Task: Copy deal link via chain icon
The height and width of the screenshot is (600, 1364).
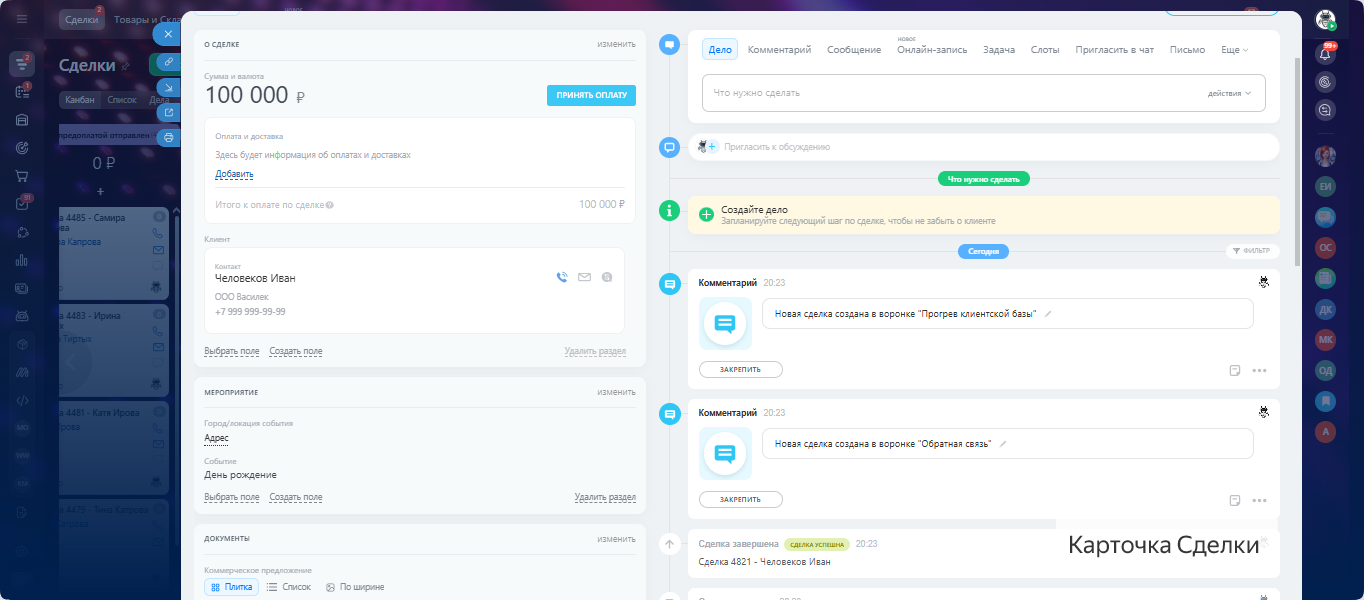Action: [168, 62]
